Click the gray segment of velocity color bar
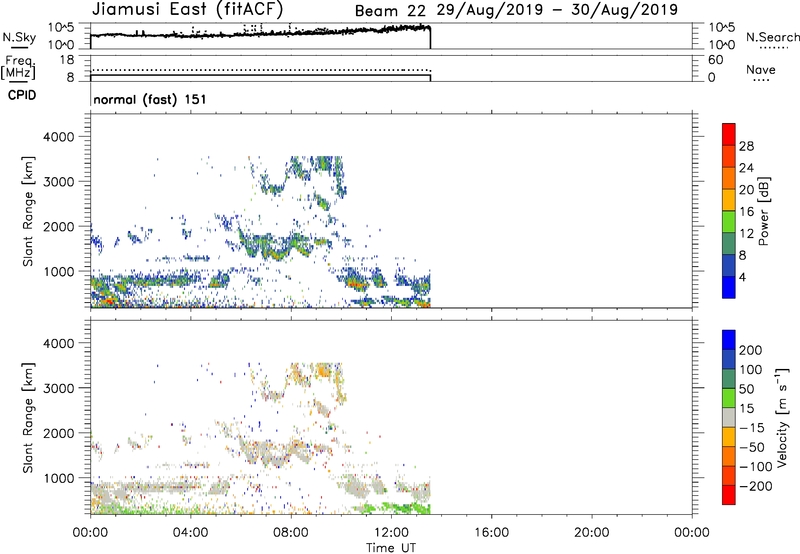This screenshot has height=554, width=800. click(x=729, y=417)
